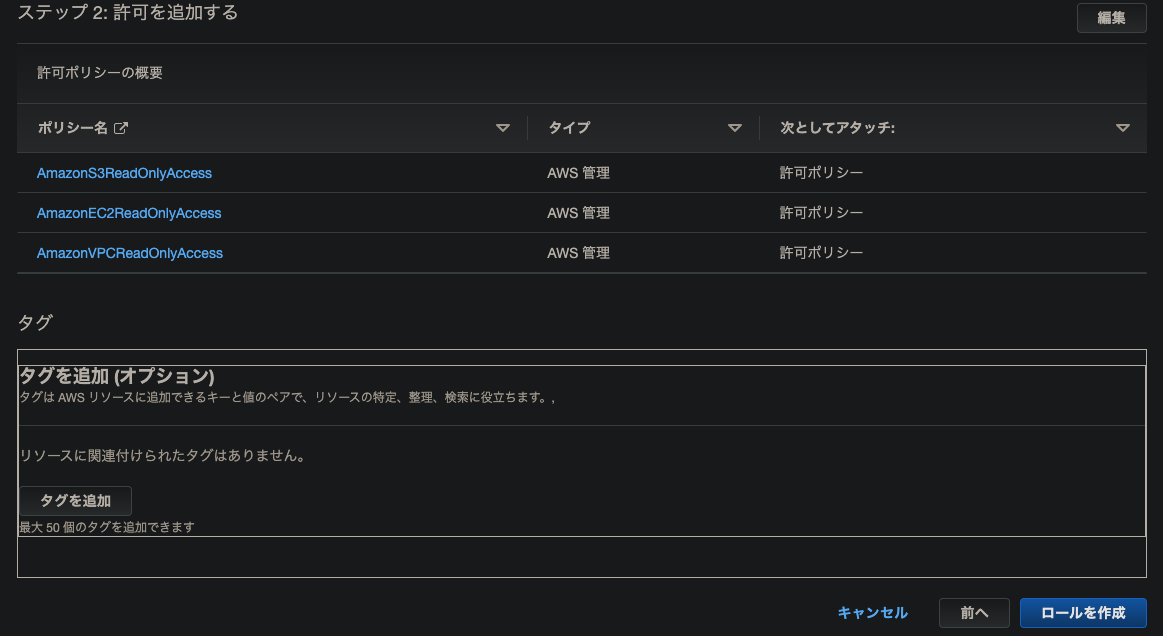Click the キャンセル link
The width and height of the screenshot is (1163, 636).
tap(872, 612)
